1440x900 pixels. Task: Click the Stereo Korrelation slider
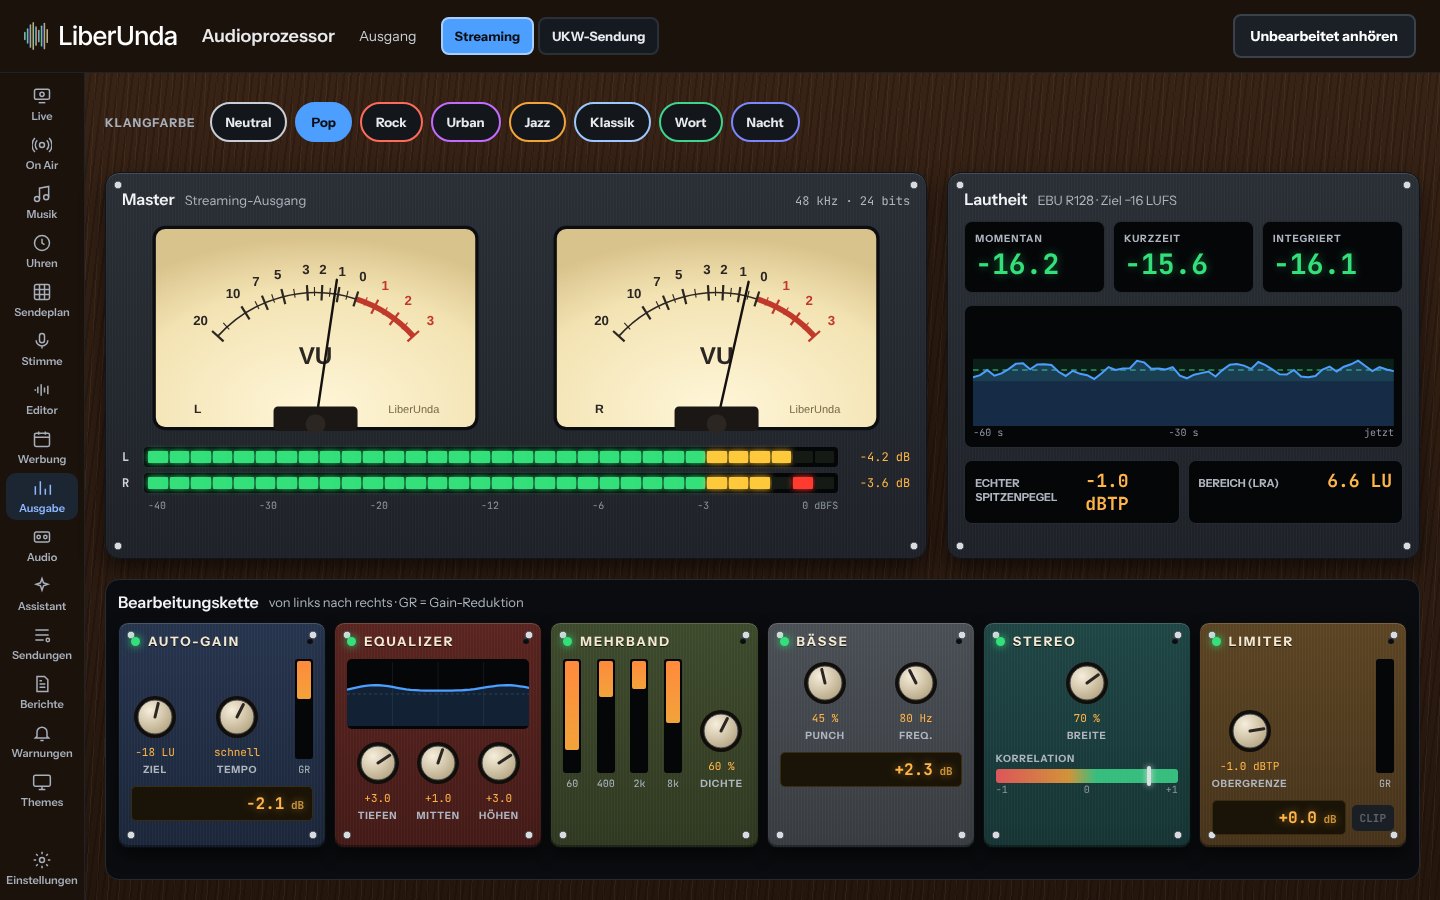point(1086,776)
